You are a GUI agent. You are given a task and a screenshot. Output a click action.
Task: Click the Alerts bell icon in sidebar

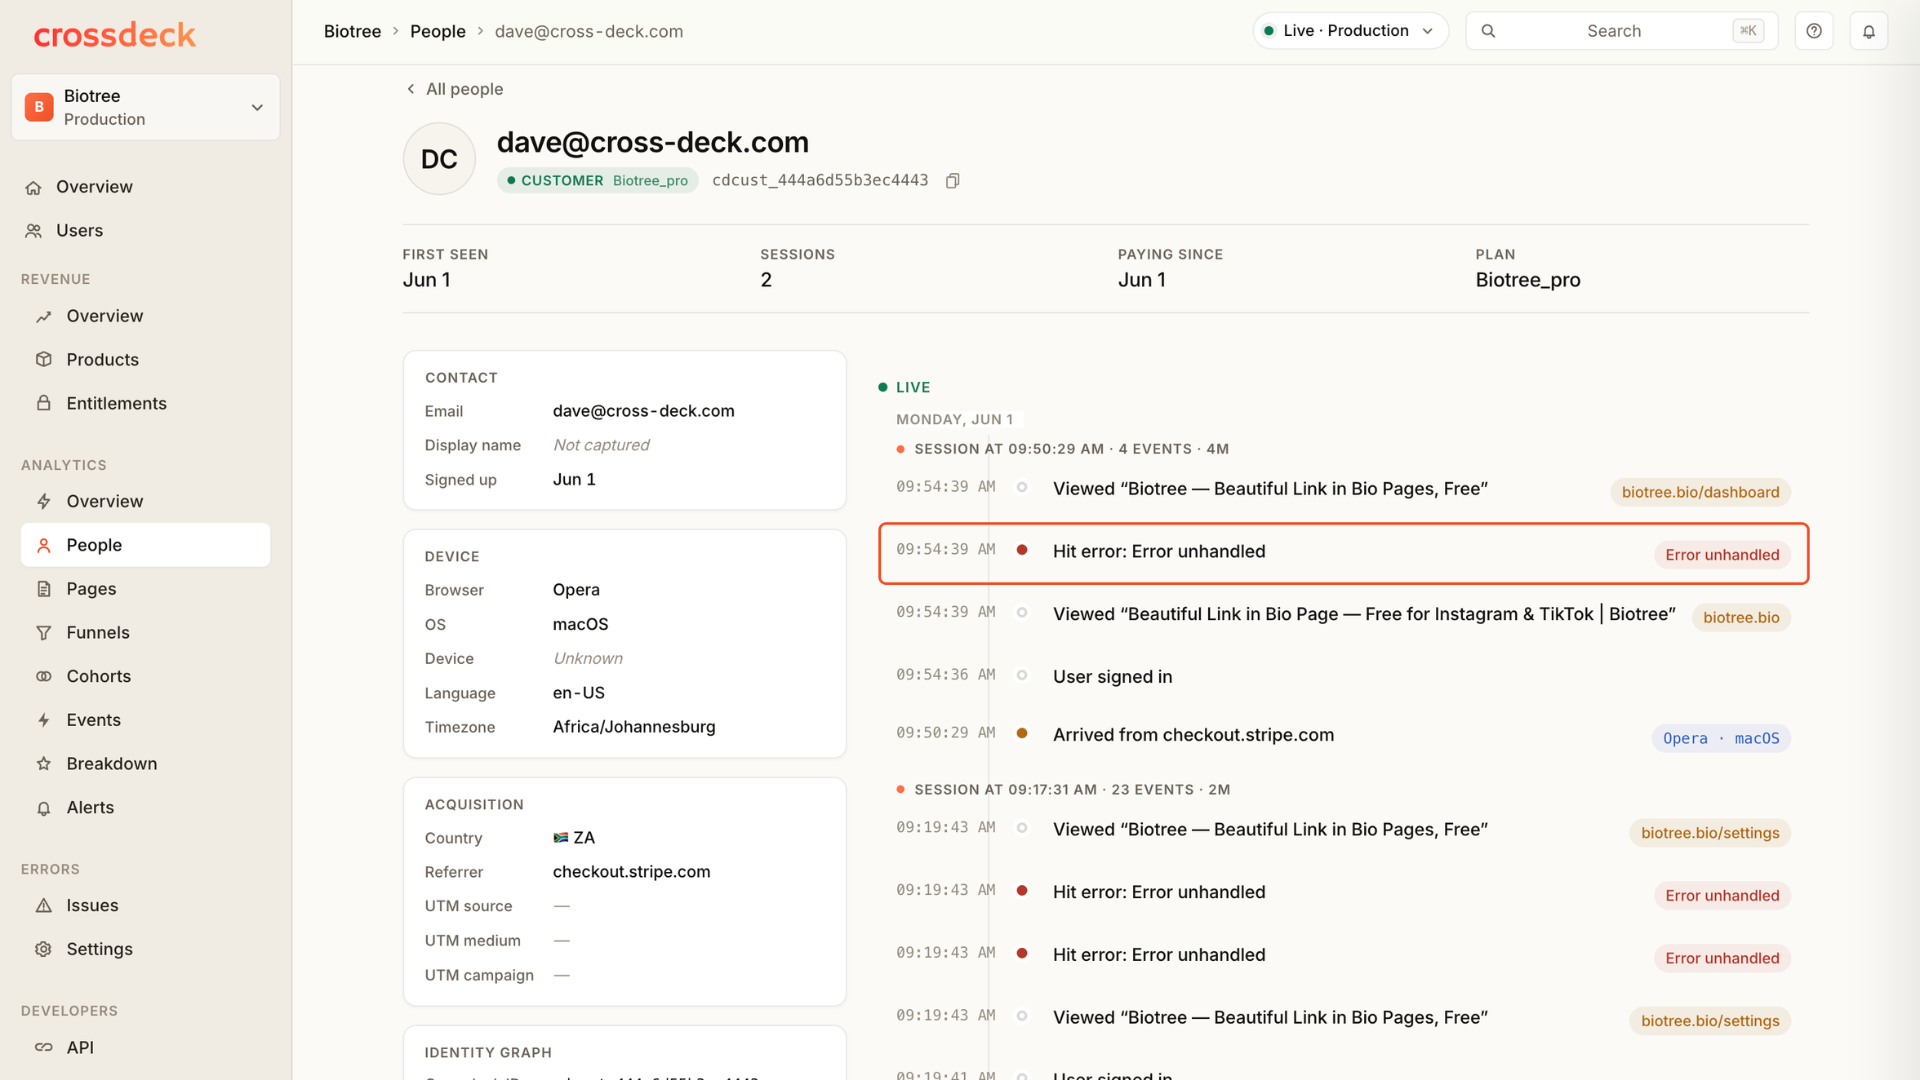tap(44, 808)
